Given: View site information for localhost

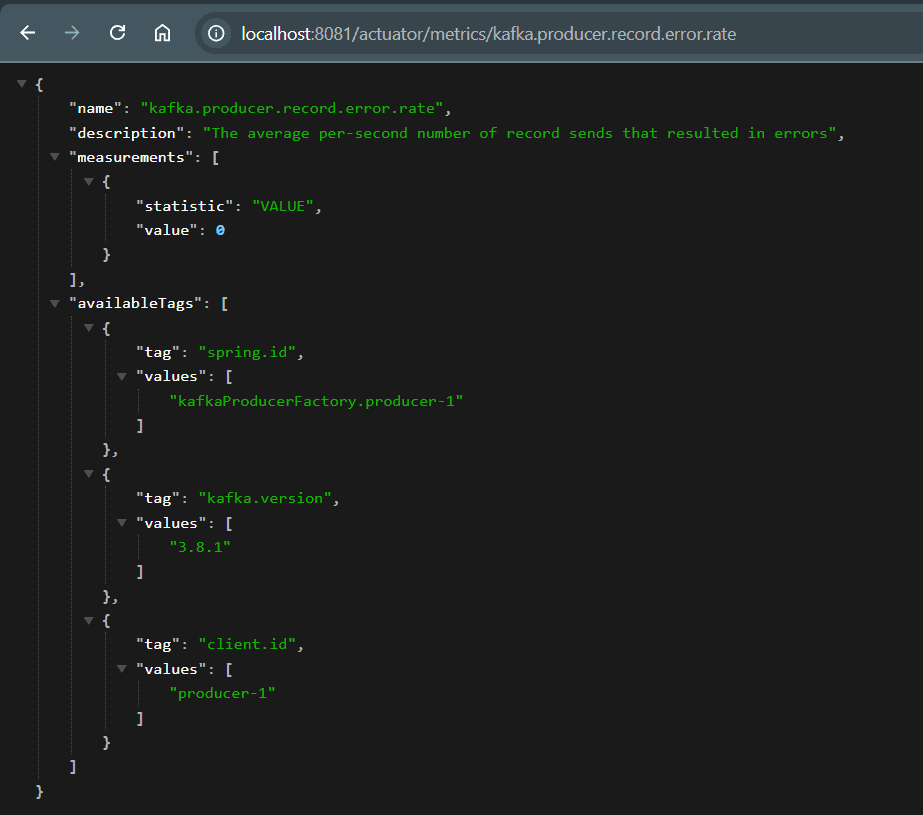Looking at the screenshot, I should point(215,34).
